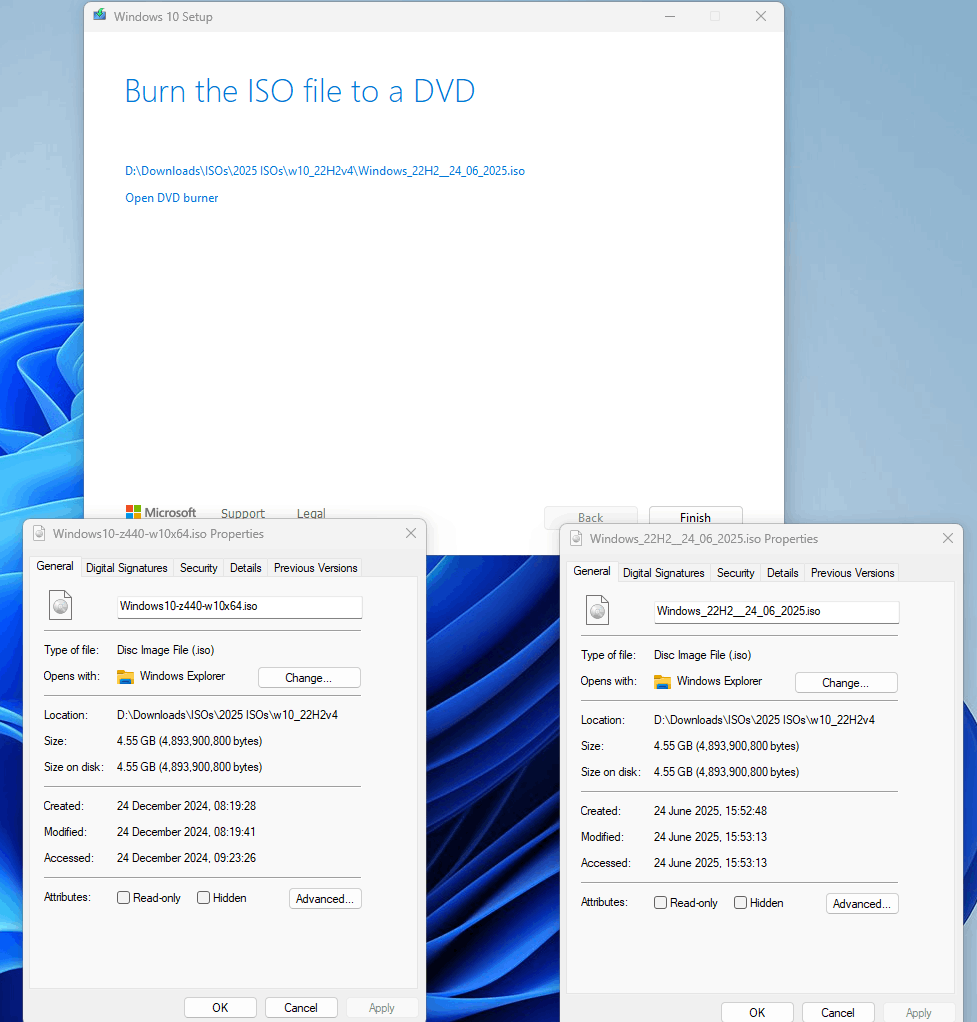Open Previous Versions tab in Windows10-z440 Properties
This screenshot has width=977, height=1022.
315,568
